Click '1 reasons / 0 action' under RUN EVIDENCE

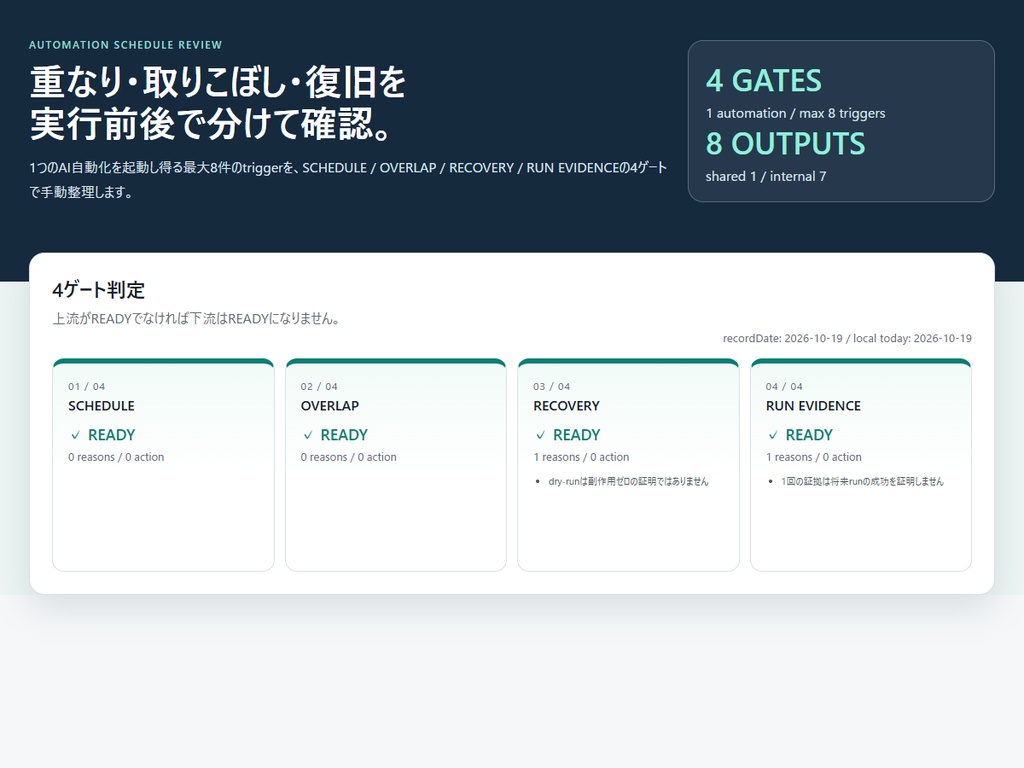tap(814, 457)
